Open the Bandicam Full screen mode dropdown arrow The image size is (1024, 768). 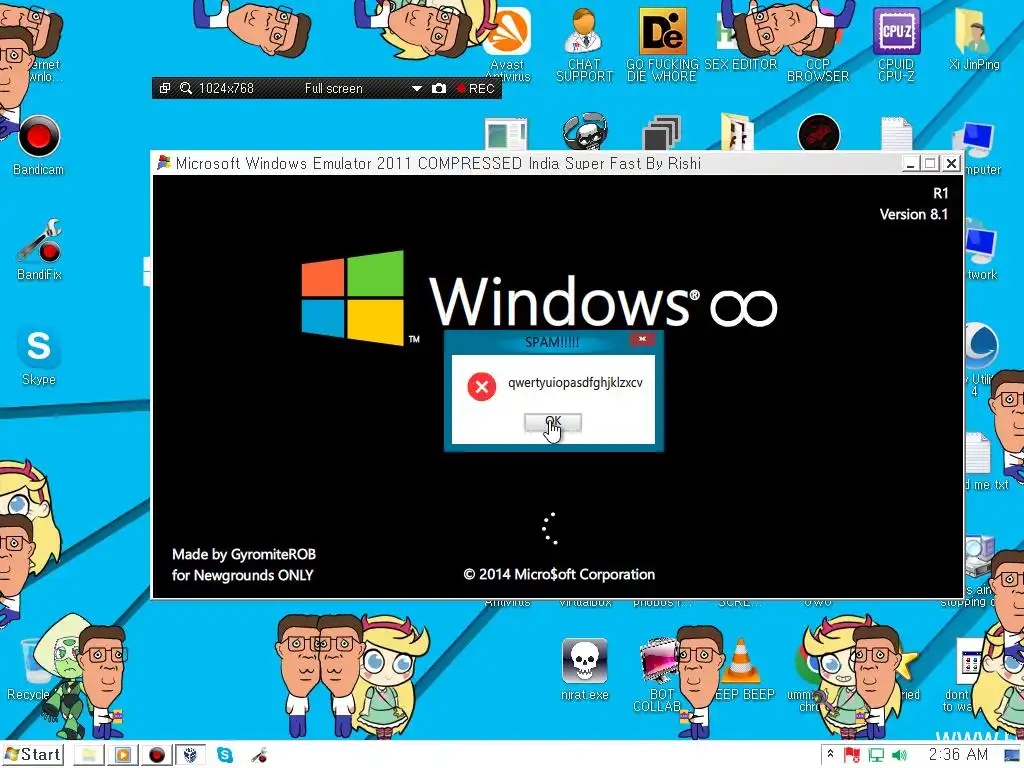click(x=417, y=88)
